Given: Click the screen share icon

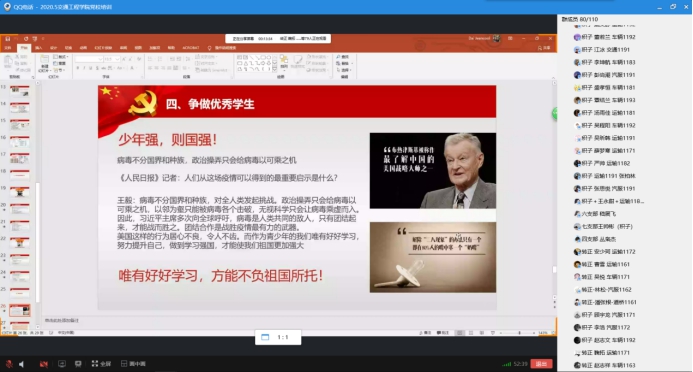Looking at the screenshot, I should [x=61, y=364].
